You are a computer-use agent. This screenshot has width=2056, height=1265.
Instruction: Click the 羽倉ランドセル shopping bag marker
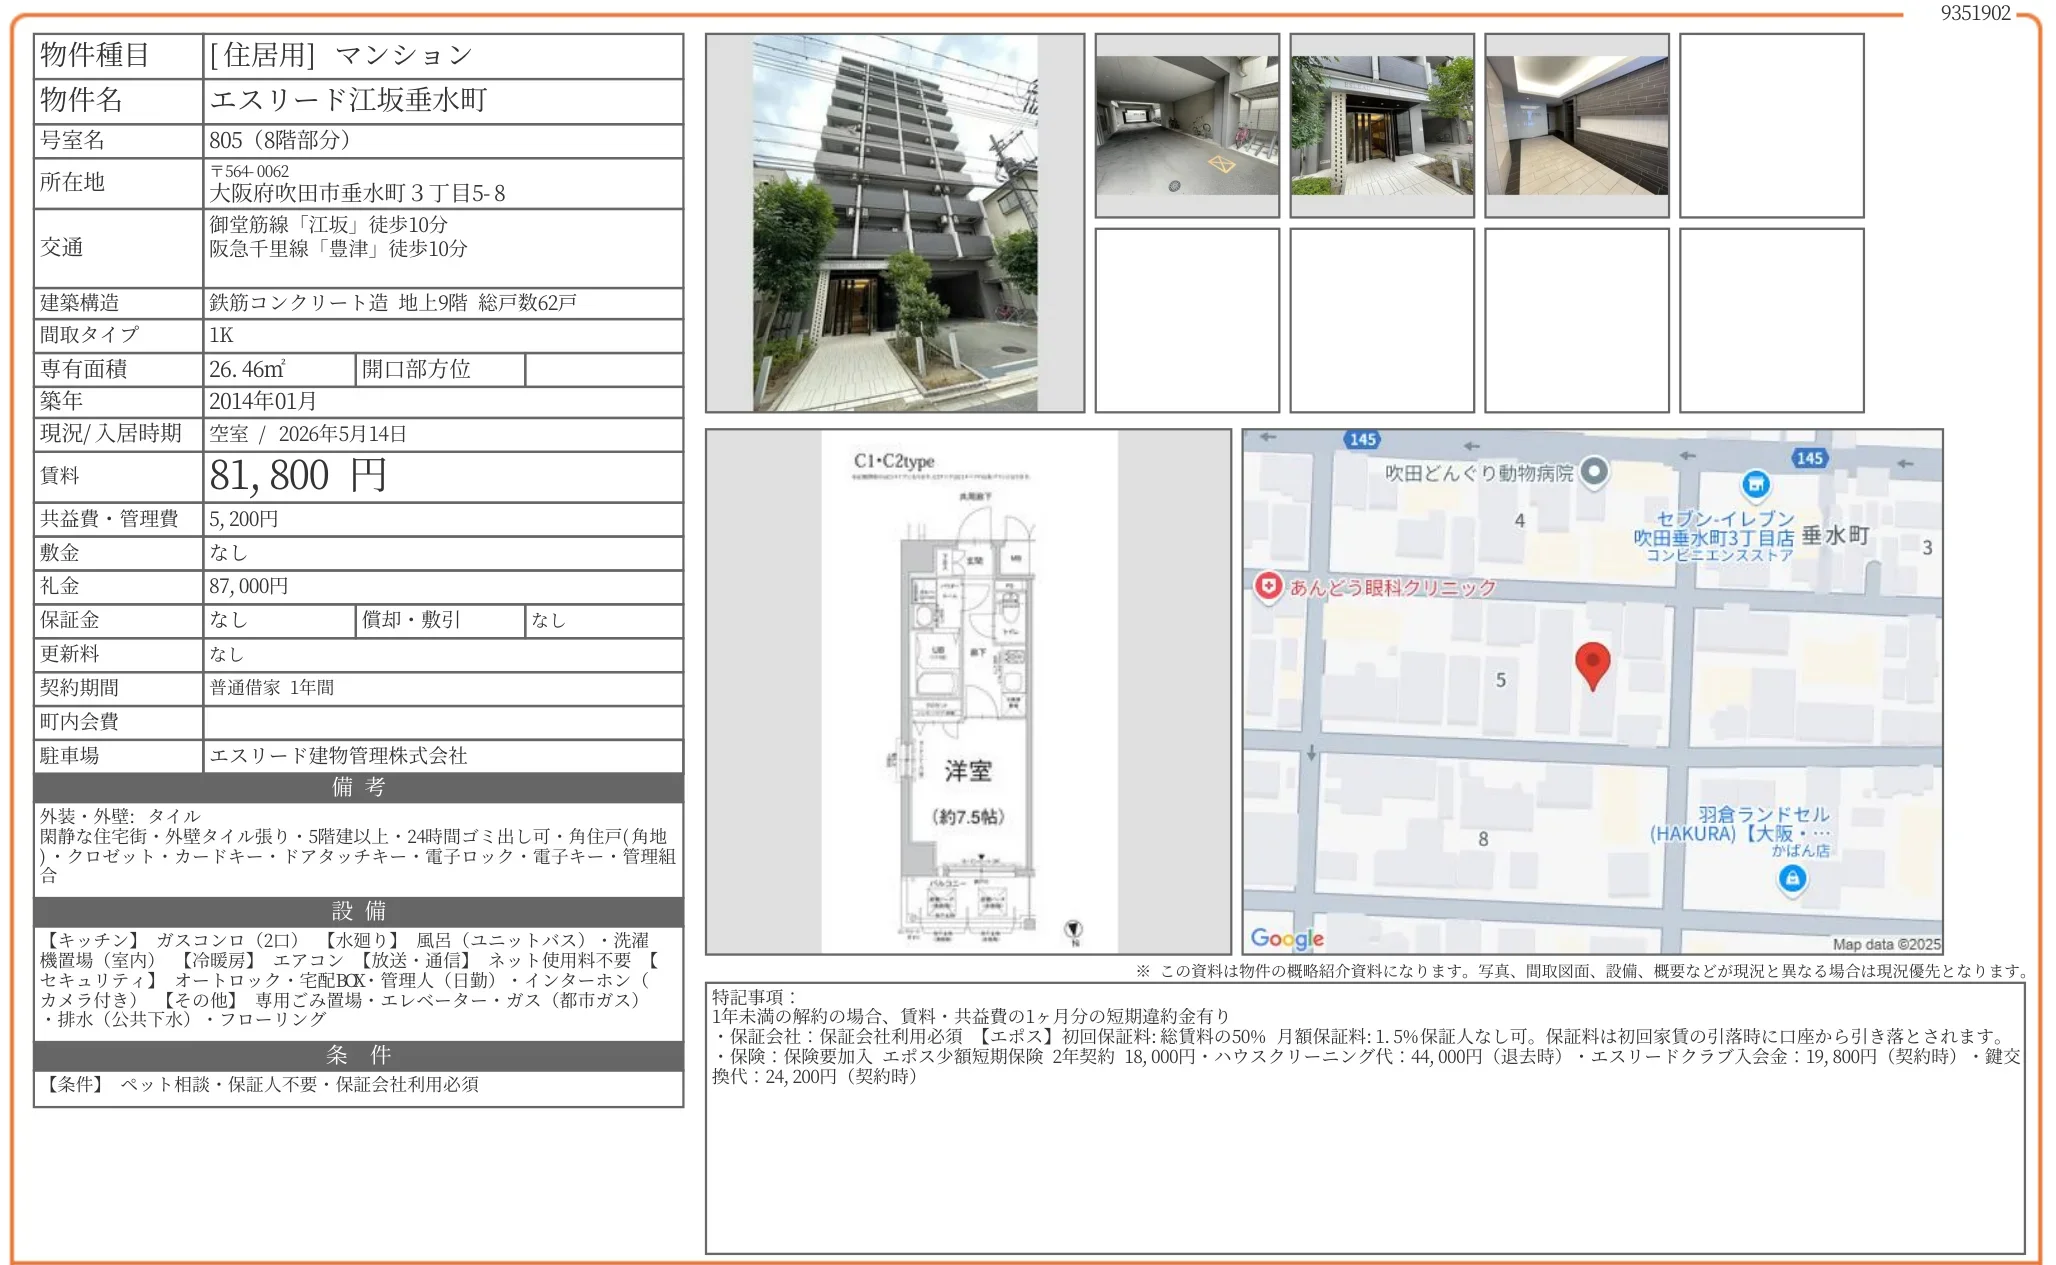point(1792,879)
